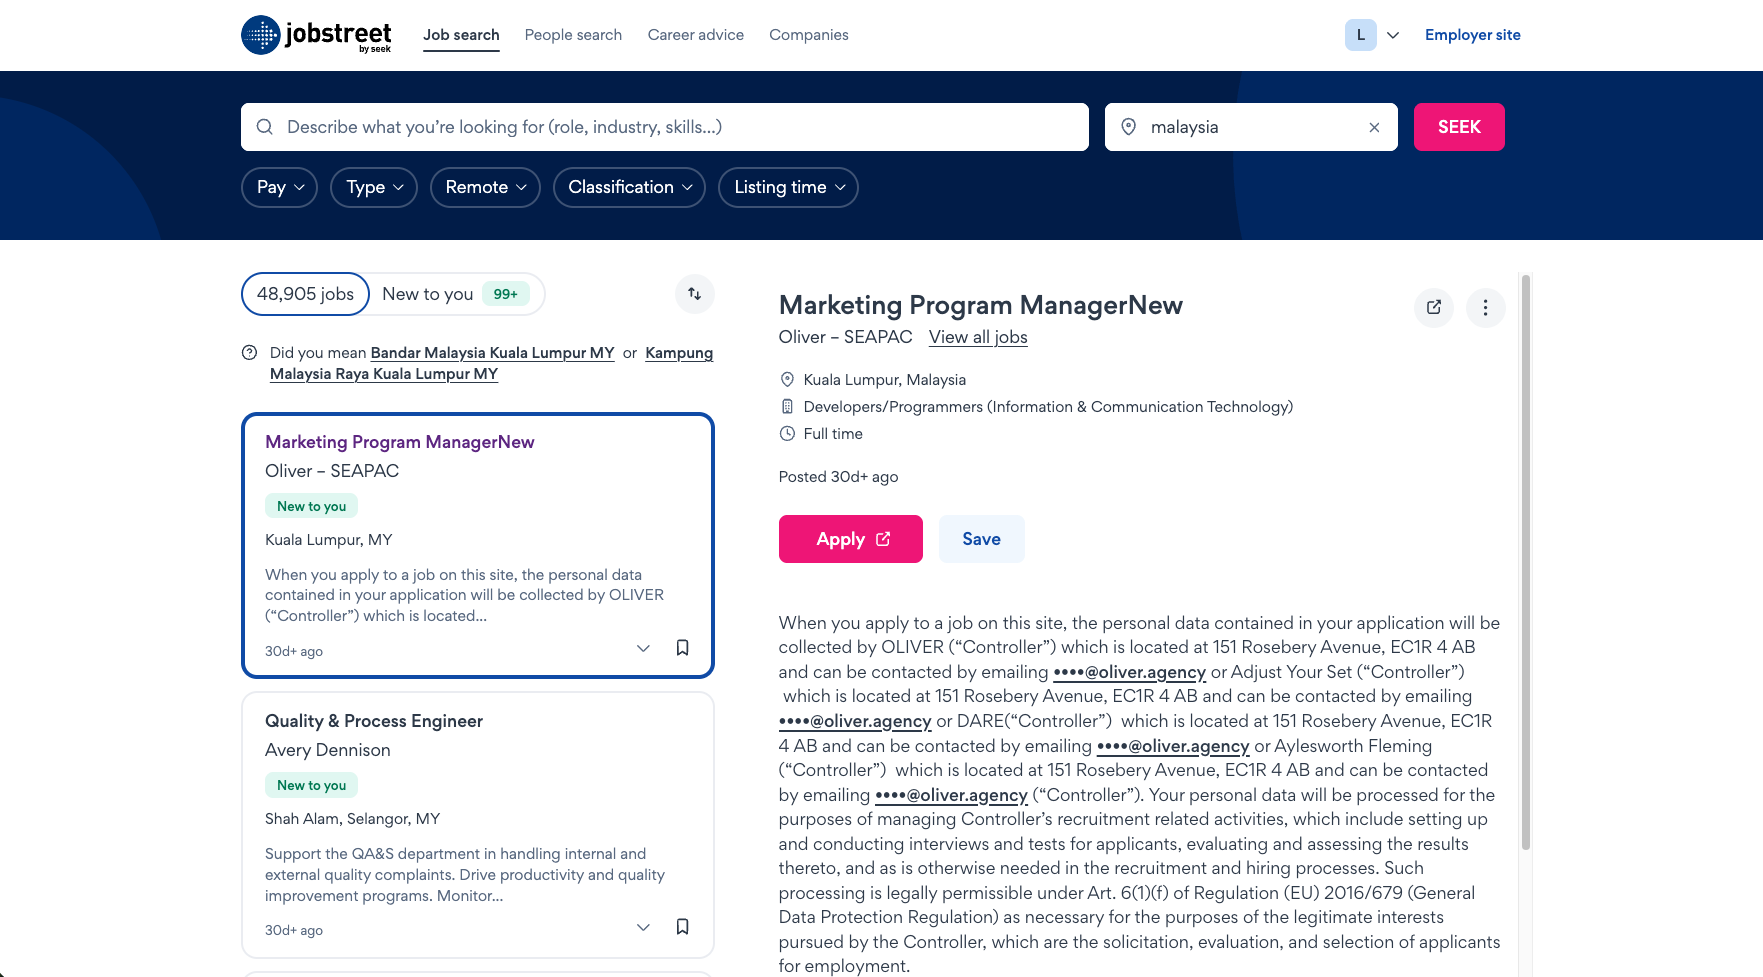Screen dimensions: 1763x977
Task: Open the Type filter dropdown
Action: pyautogui.click(x=374, y=187)
